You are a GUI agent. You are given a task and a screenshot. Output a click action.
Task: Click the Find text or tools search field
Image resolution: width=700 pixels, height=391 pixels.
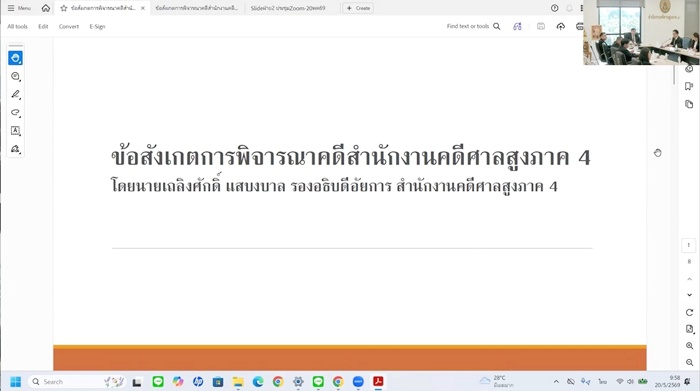click(473, 26)
